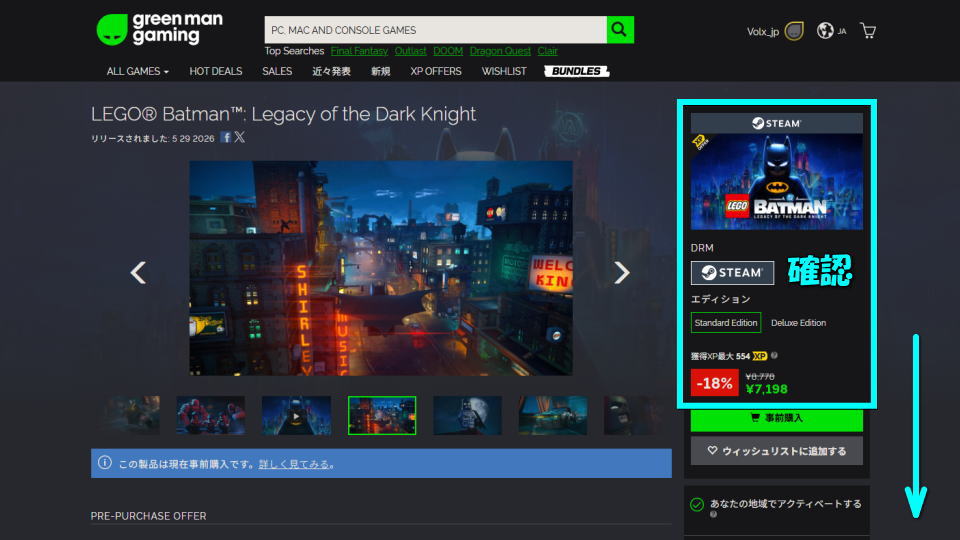Show the next screenshot with right arrow

621,272
